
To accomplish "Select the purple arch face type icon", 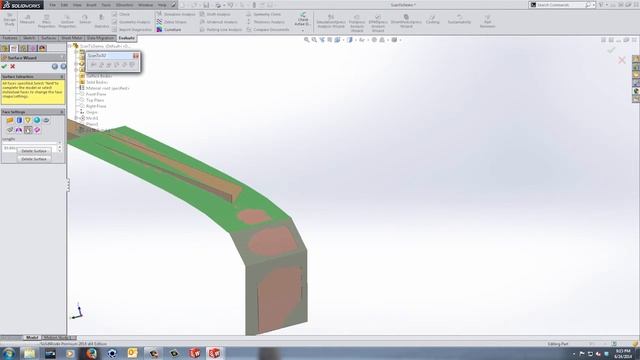I will [19, 130].
